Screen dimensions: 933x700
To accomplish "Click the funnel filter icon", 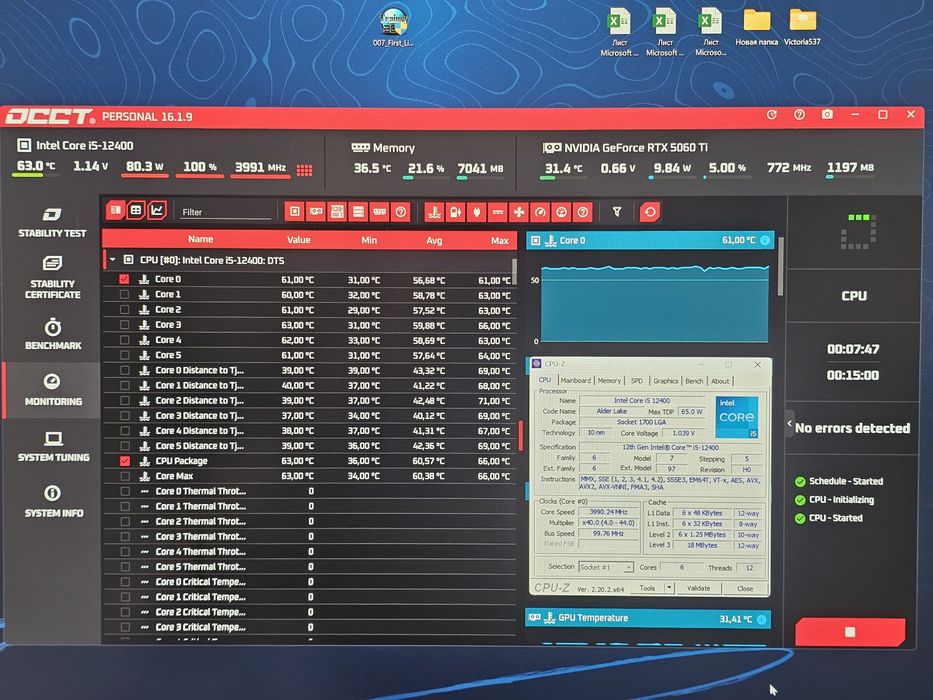I will point(617,212).
